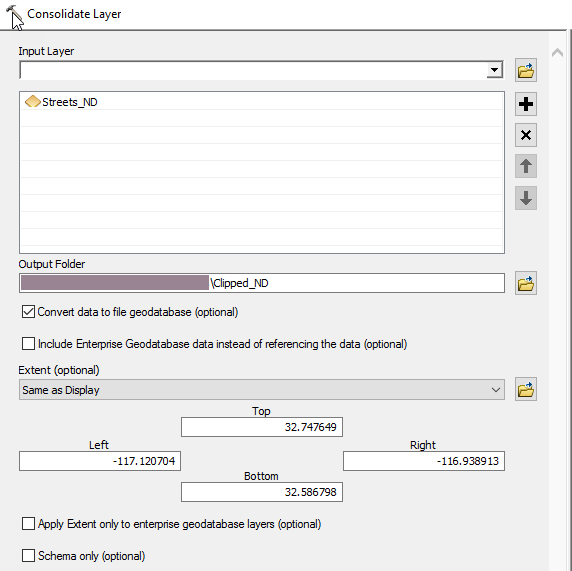Uncheck Convert data to file geodatabase

(x=28, y=312)
